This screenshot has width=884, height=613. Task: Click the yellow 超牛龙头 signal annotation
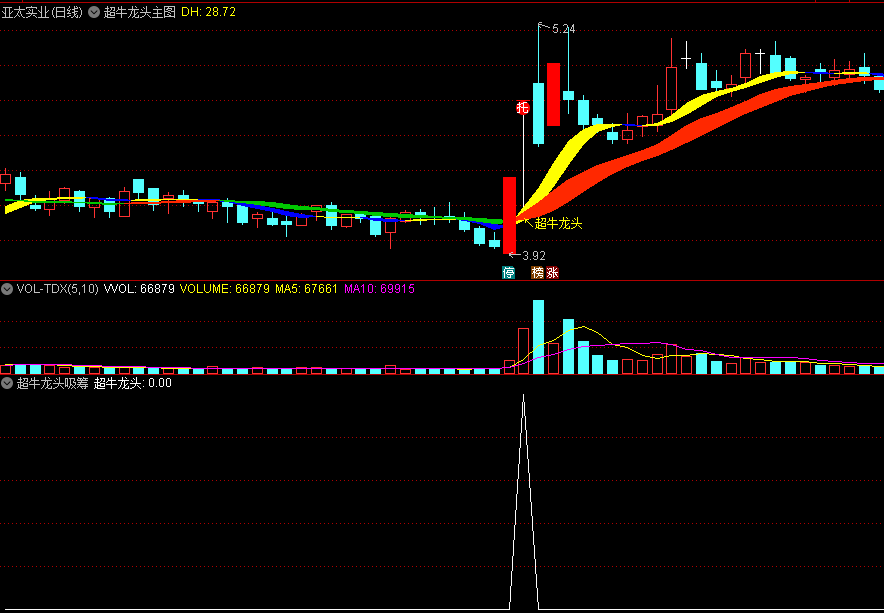pos(558,224)
